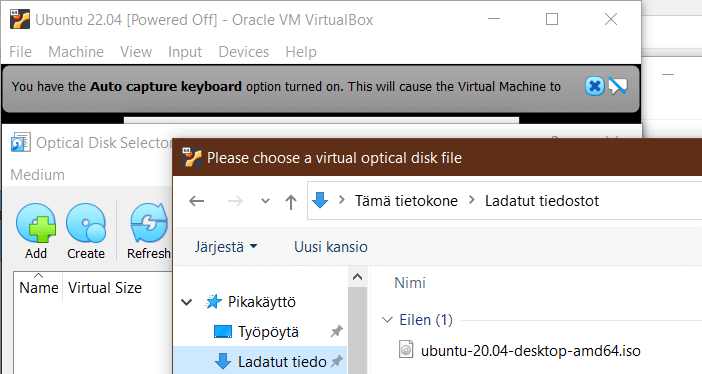
Task: Sort media by the Virtual Size column
Action: (x=105, y=287)
